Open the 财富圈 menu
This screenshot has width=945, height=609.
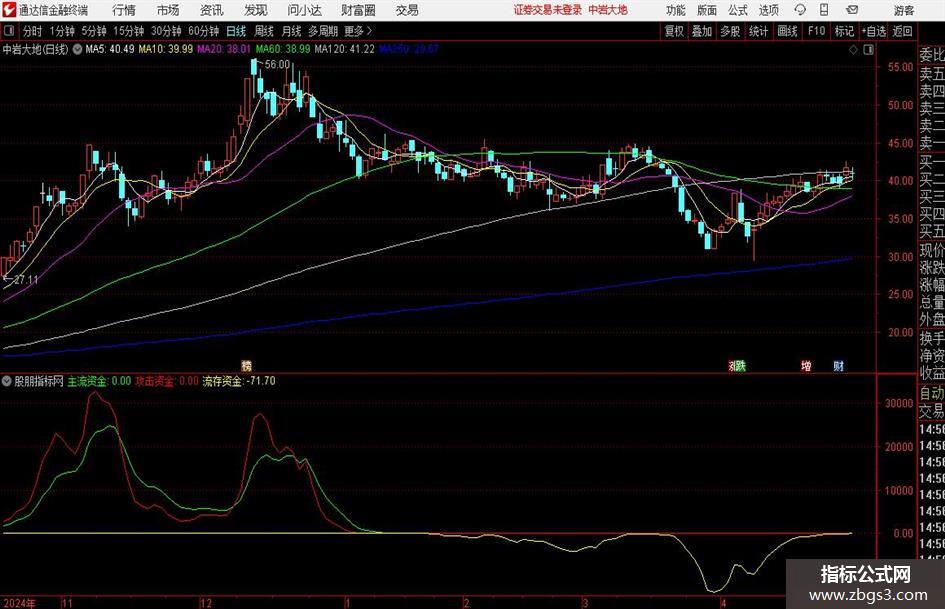(x=358, y=10)
